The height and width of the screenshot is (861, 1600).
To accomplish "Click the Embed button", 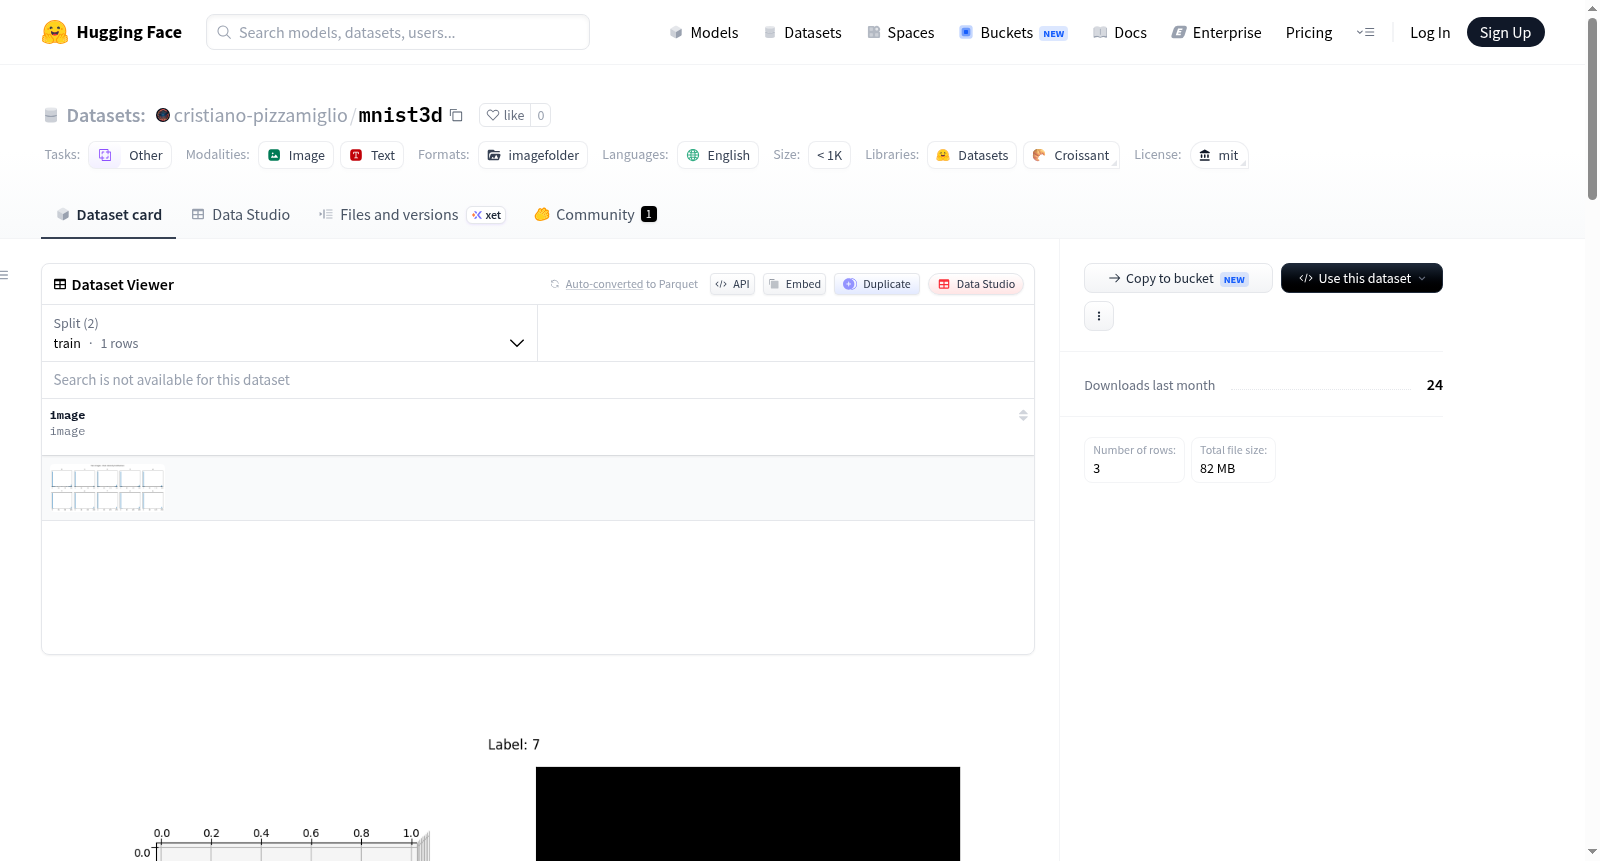I will (x=794, y=284).
